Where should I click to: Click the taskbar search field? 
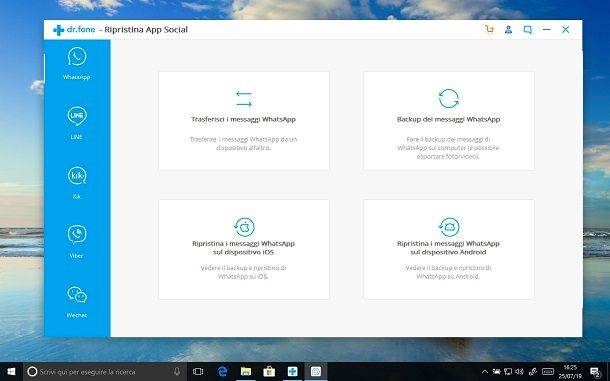click(x=105, y=372)
